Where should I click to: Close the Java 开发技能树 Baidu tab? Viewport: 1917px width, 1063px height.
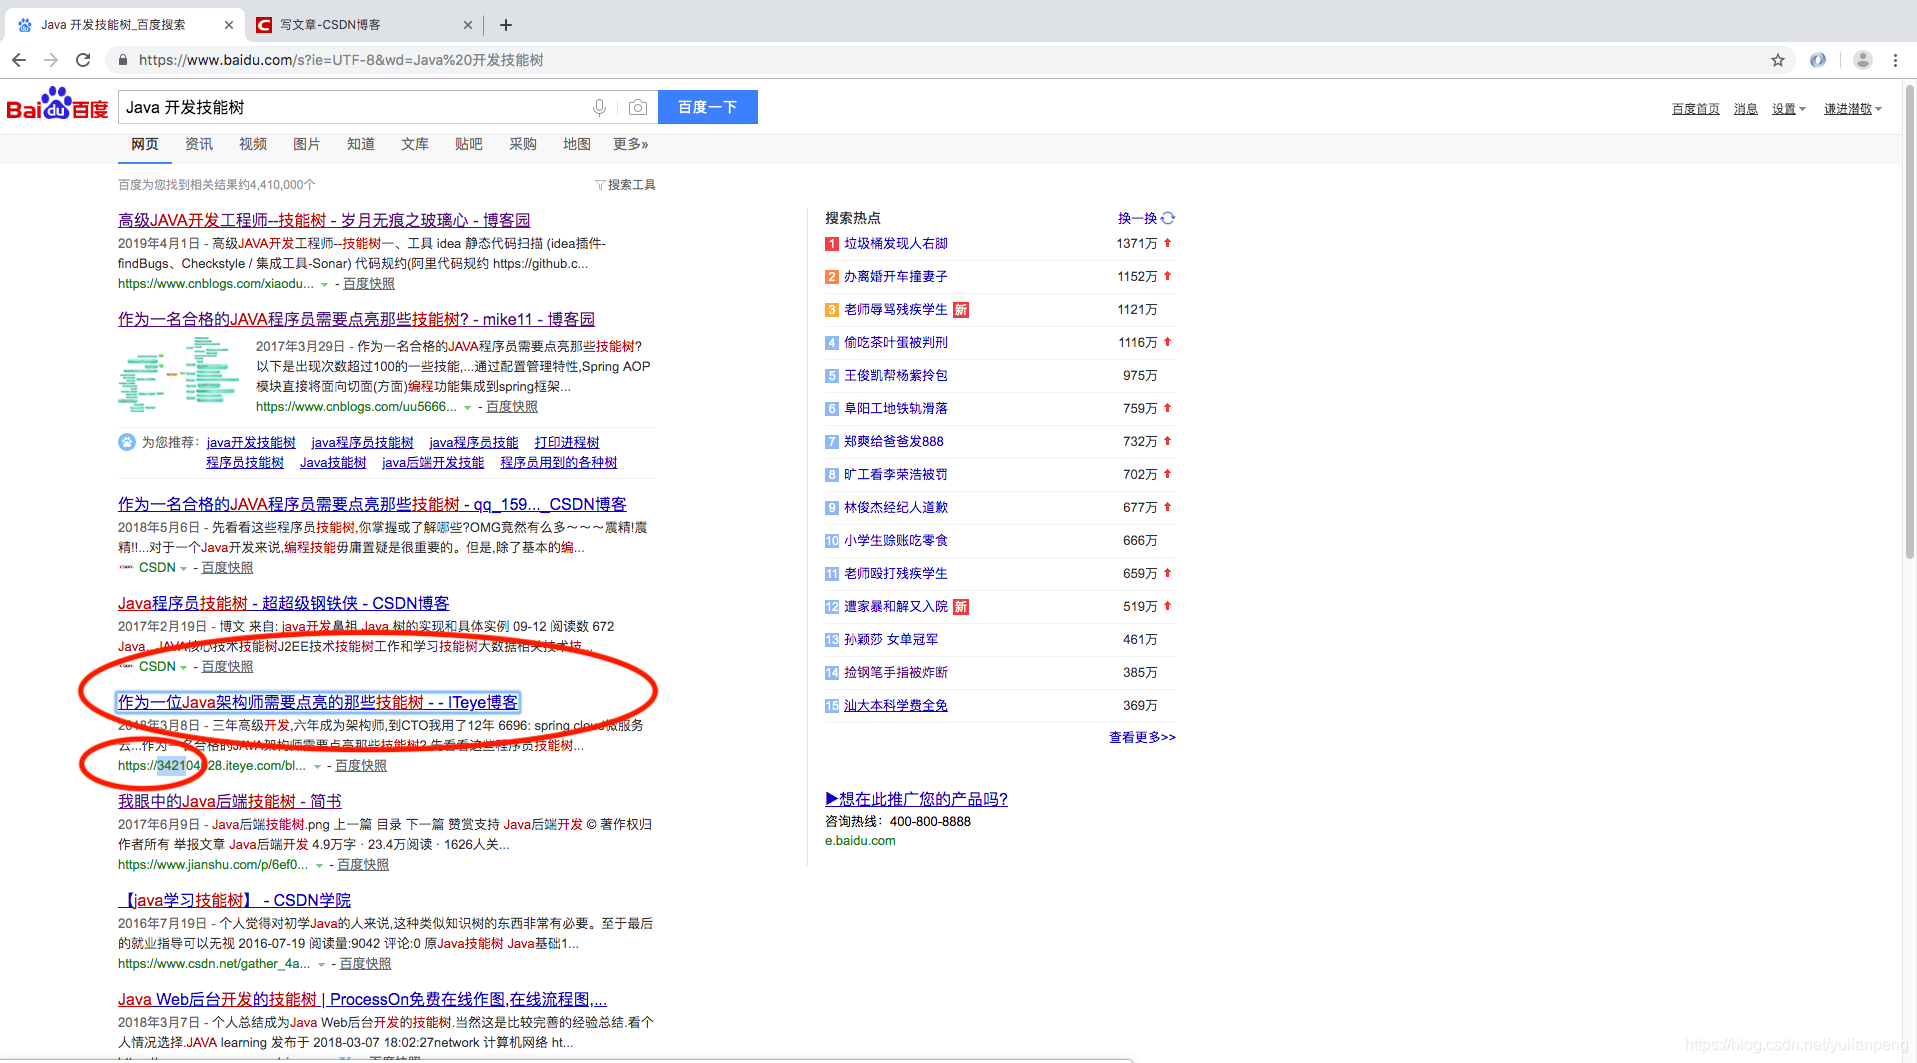229,25
